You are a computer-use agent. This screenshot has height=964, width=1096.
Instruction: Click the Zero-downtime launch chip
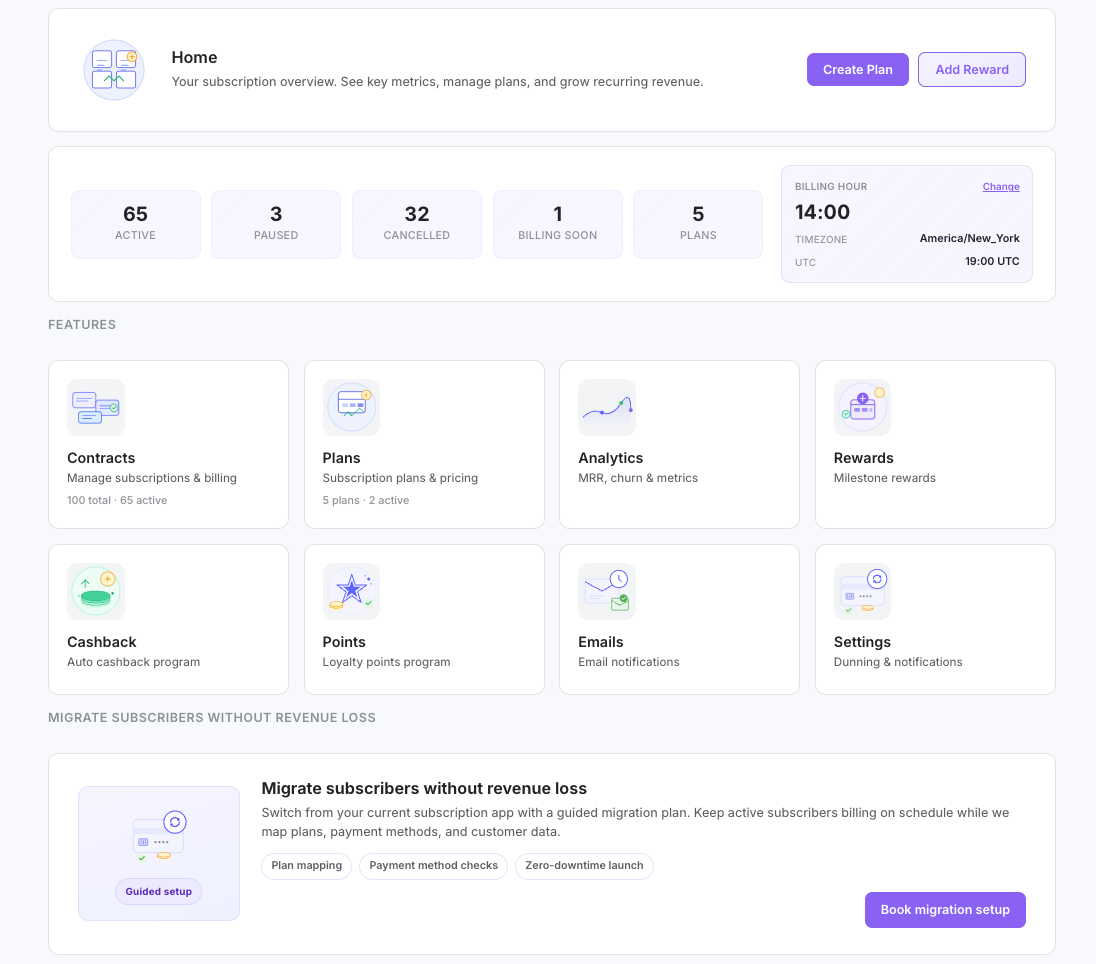pos(584,865)
